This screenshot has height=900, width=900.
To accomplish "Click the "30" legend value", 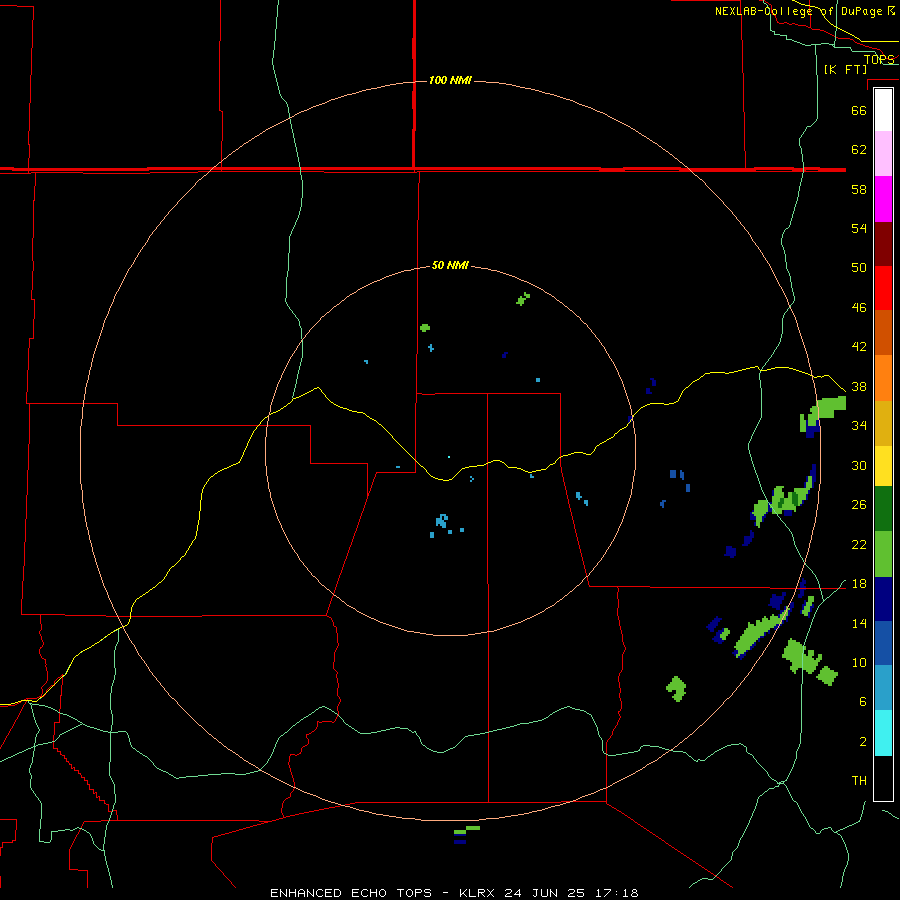I will (859, 465).
